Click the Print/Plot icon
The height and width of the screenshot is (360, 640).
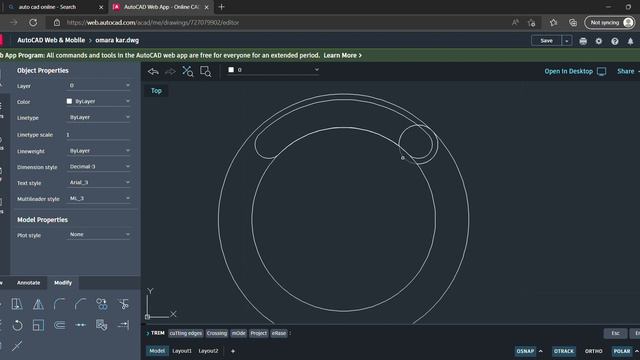pyautogui.click(x=583, y=41)
